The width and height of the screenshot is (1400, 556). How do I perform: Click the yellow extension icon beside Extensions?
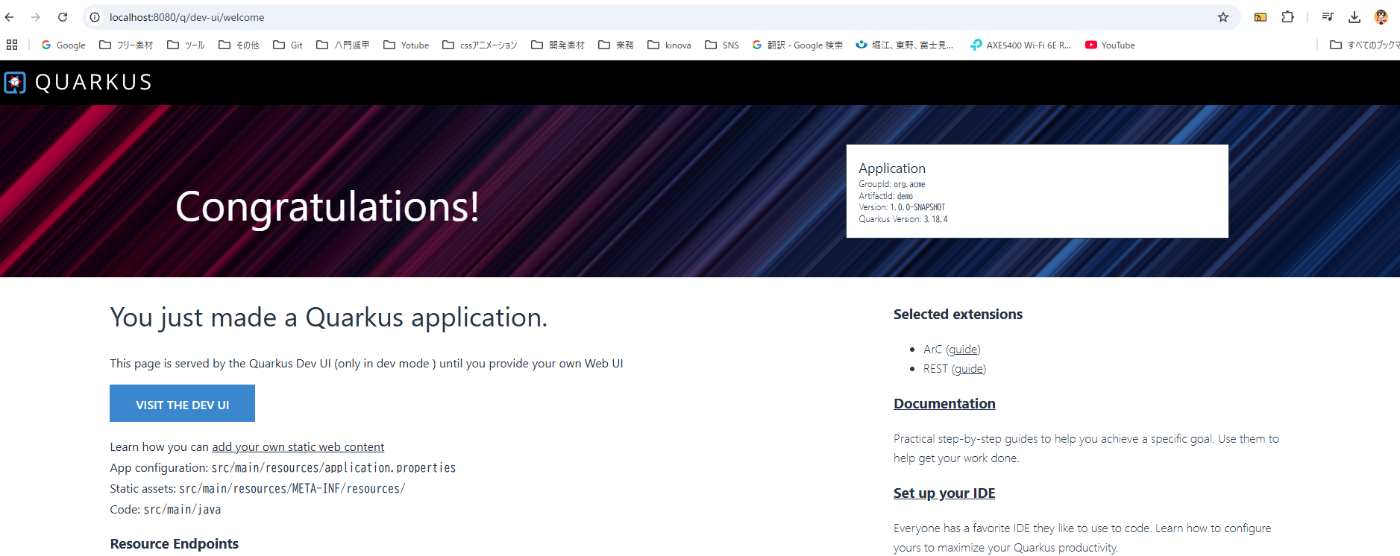[1261, 17]
